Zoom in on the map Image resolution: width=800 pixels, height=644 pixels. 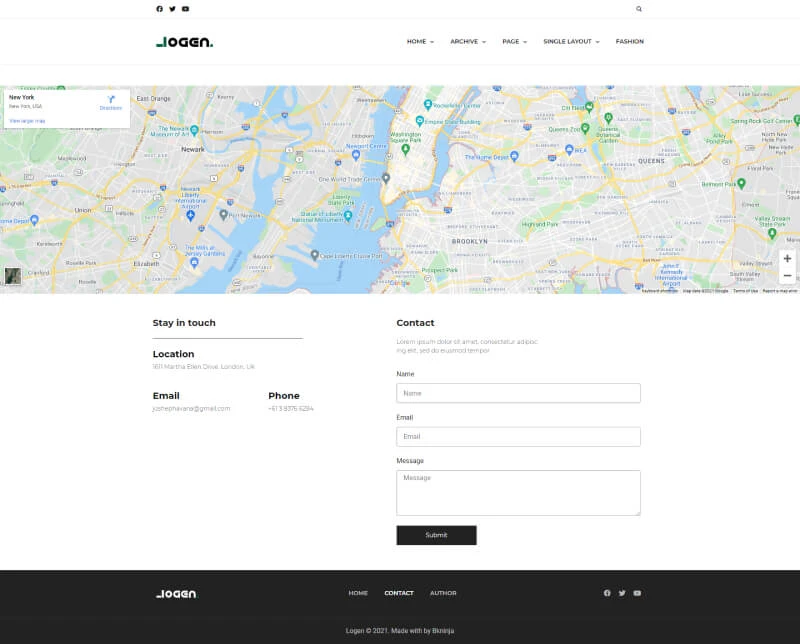click(x=787, y=259)
